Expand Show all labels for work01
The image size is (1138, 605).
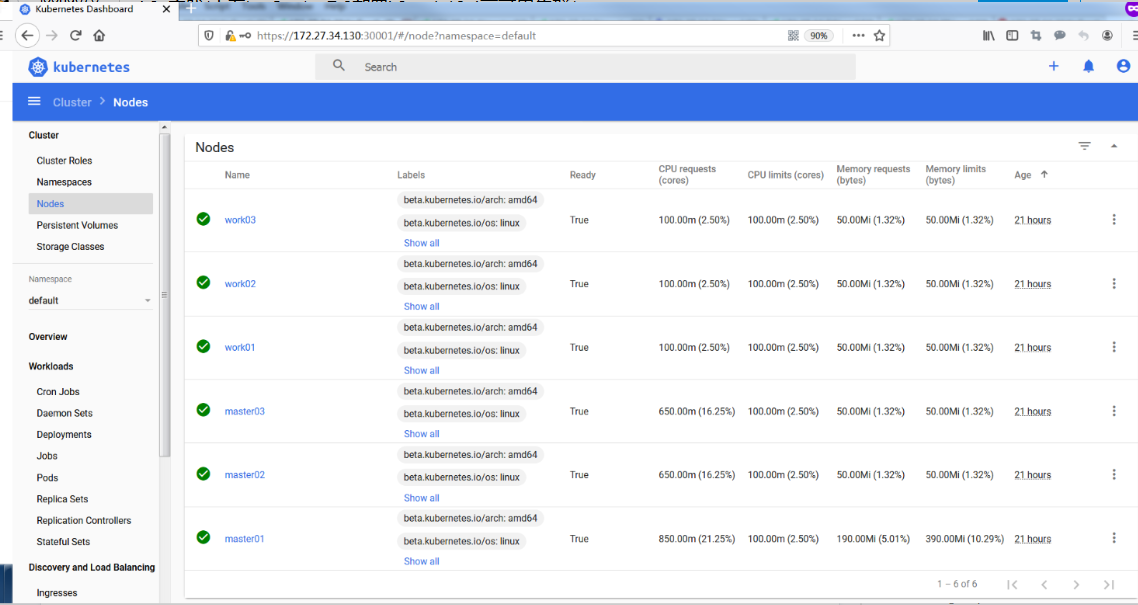[x=422, y=370]
